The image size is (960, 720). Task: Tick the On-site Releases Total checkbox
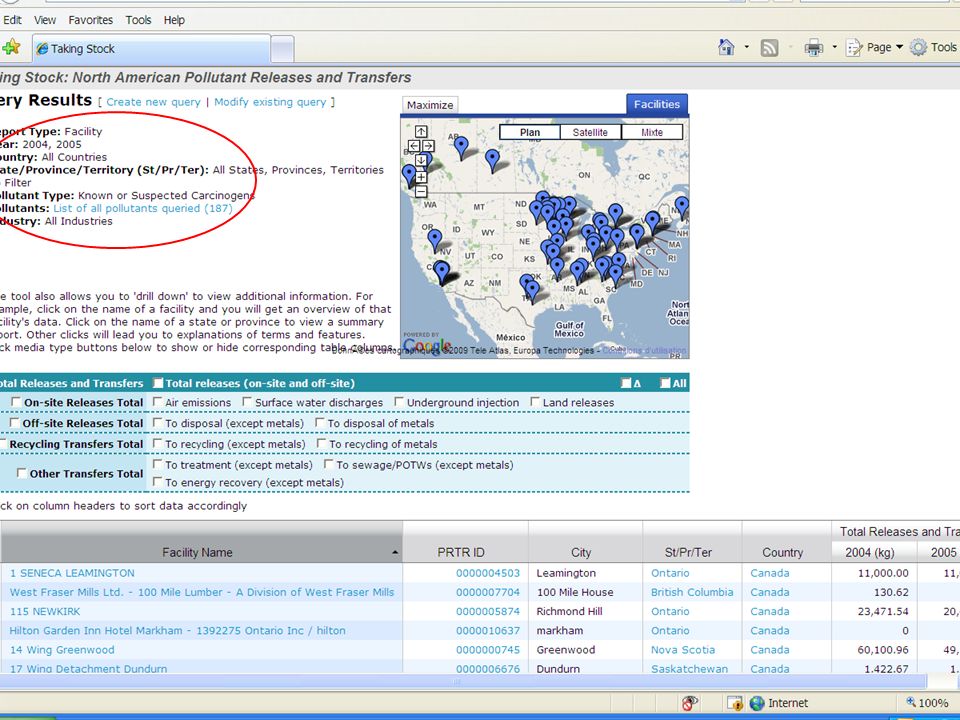pyautogui.click(x=17, y=402)
